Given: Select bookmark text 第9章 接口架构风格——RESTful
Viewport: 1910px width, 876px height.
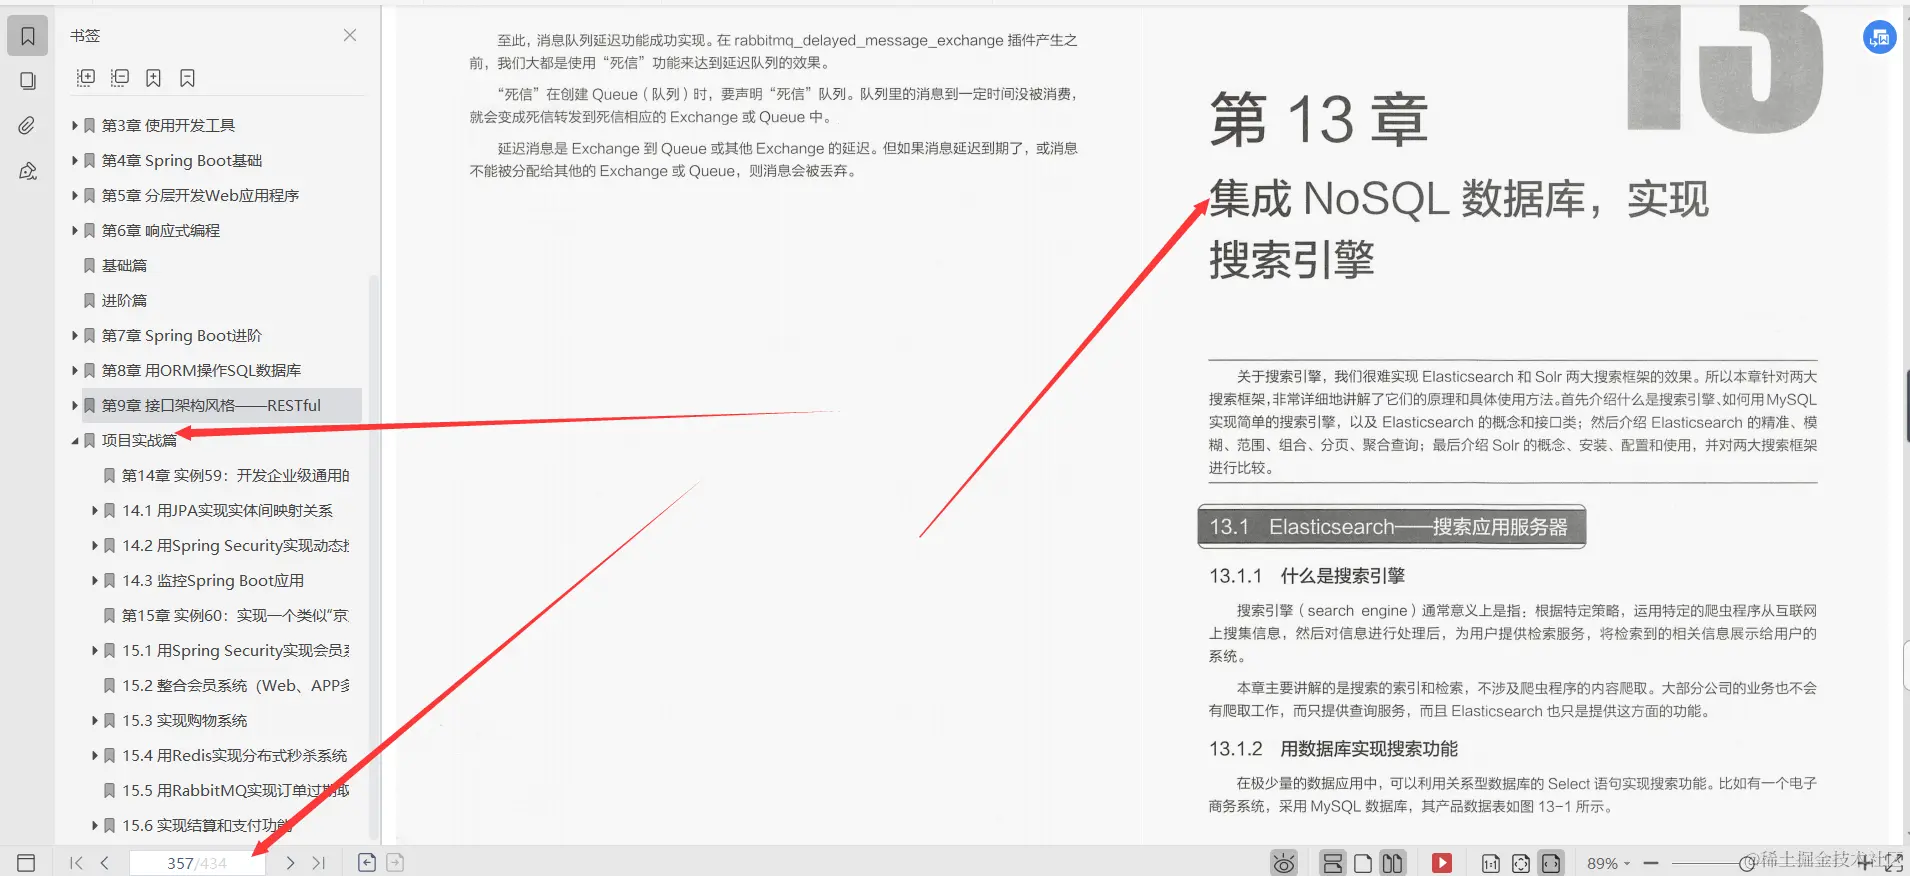Looking at the screenshot, I should (211, 405).
